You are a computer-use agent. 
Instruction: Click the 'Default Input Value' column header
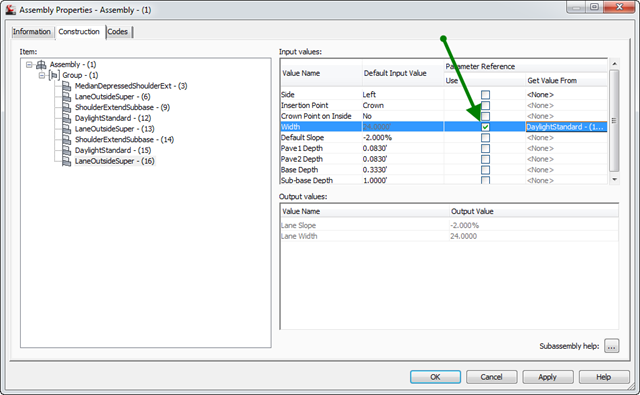pos(403,73)
